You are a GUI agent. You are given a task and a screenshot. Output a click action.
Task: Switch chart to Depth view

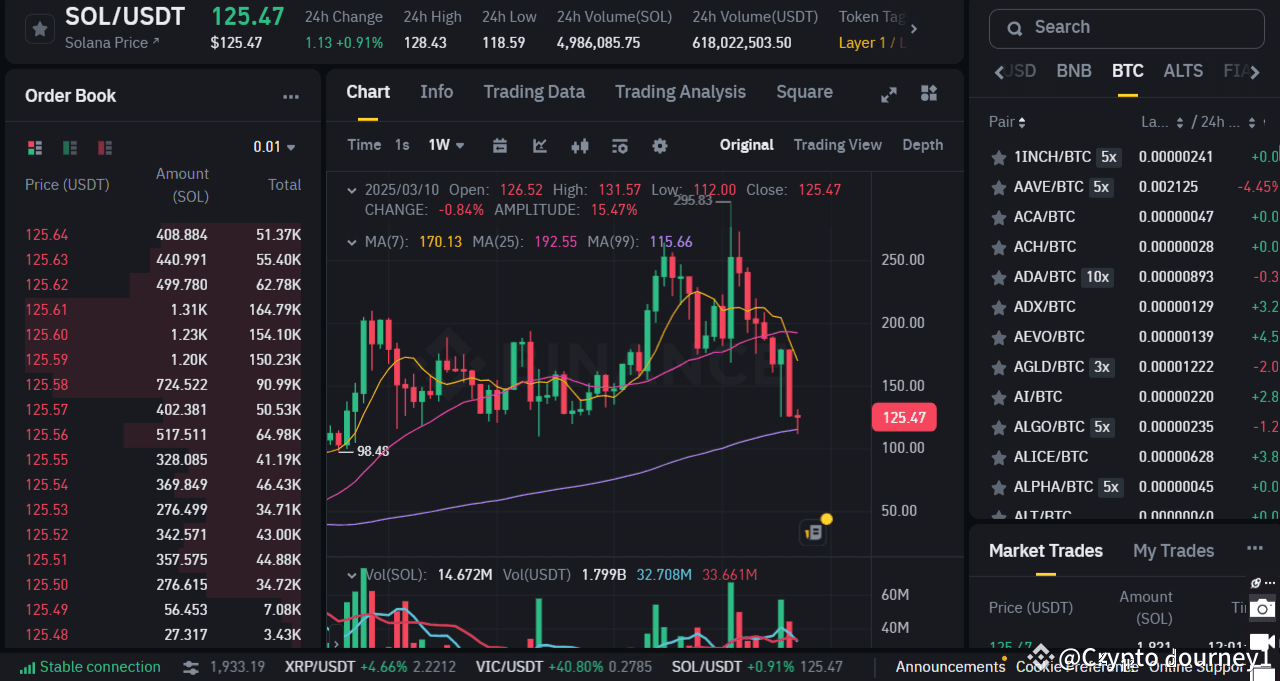921,145
